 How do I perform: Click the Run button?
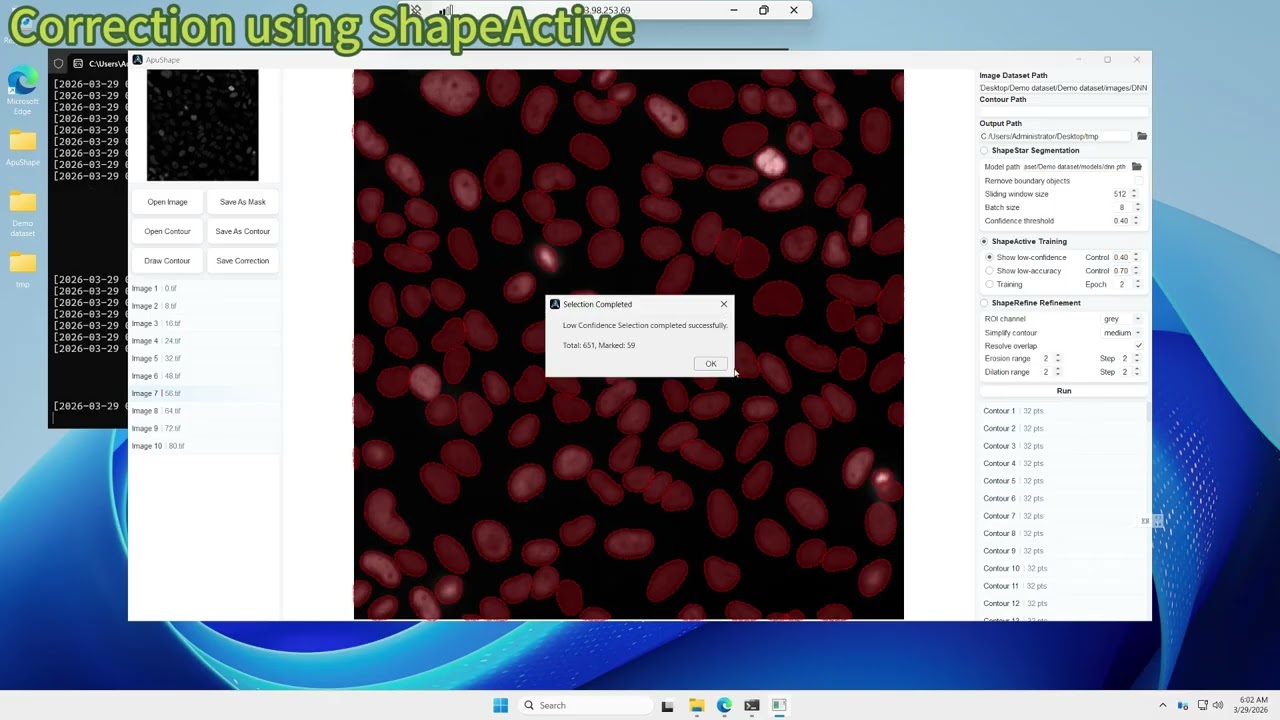1064,391
